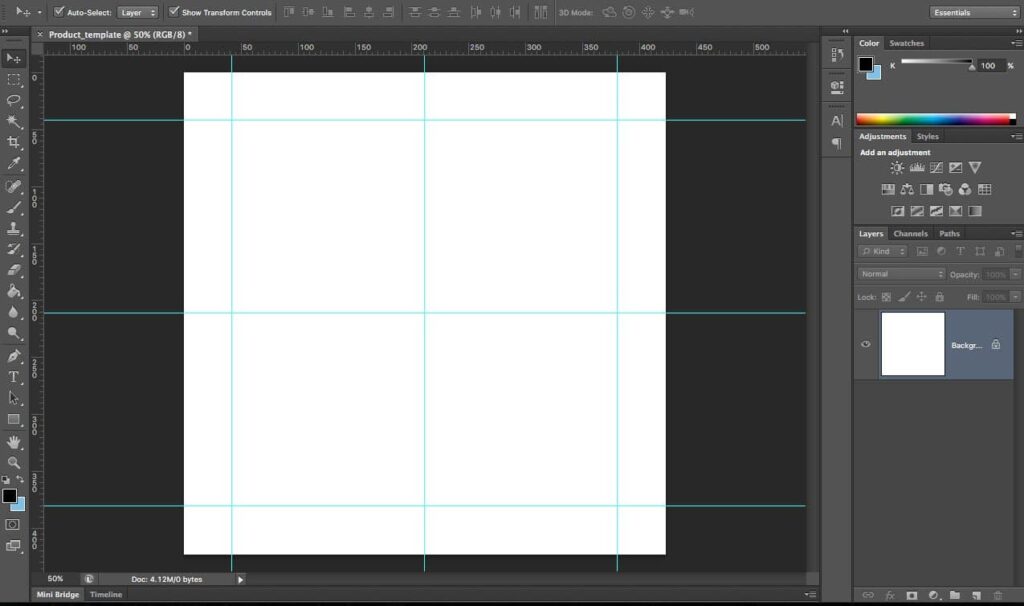Image resolution: width=1024 pixels, height=606 pixels.
Task: Open the Mini Bridge panel
Action: tap(58, 594)
